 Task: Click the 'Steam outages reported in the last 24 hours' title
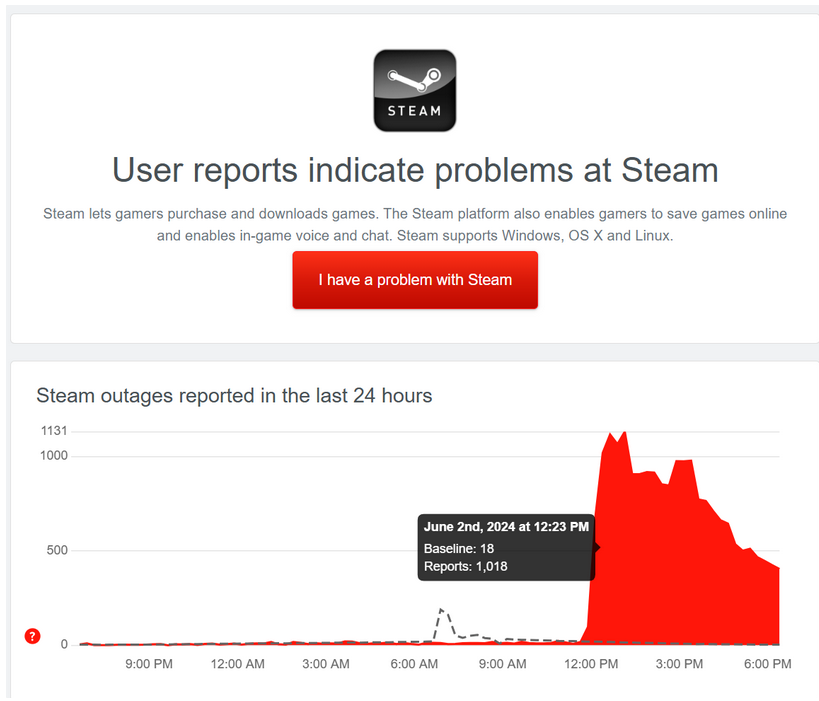[x=234, y=395]
